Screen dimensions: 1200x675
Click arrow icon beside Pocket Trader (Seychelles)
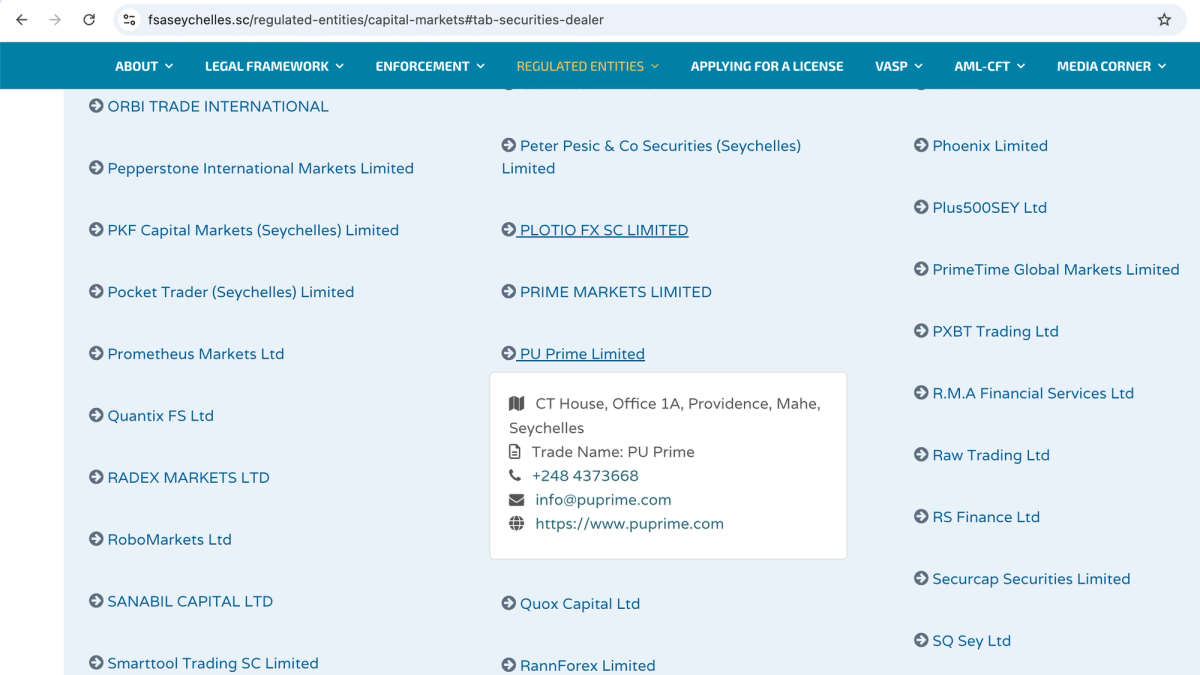click(x=96, y=292)
